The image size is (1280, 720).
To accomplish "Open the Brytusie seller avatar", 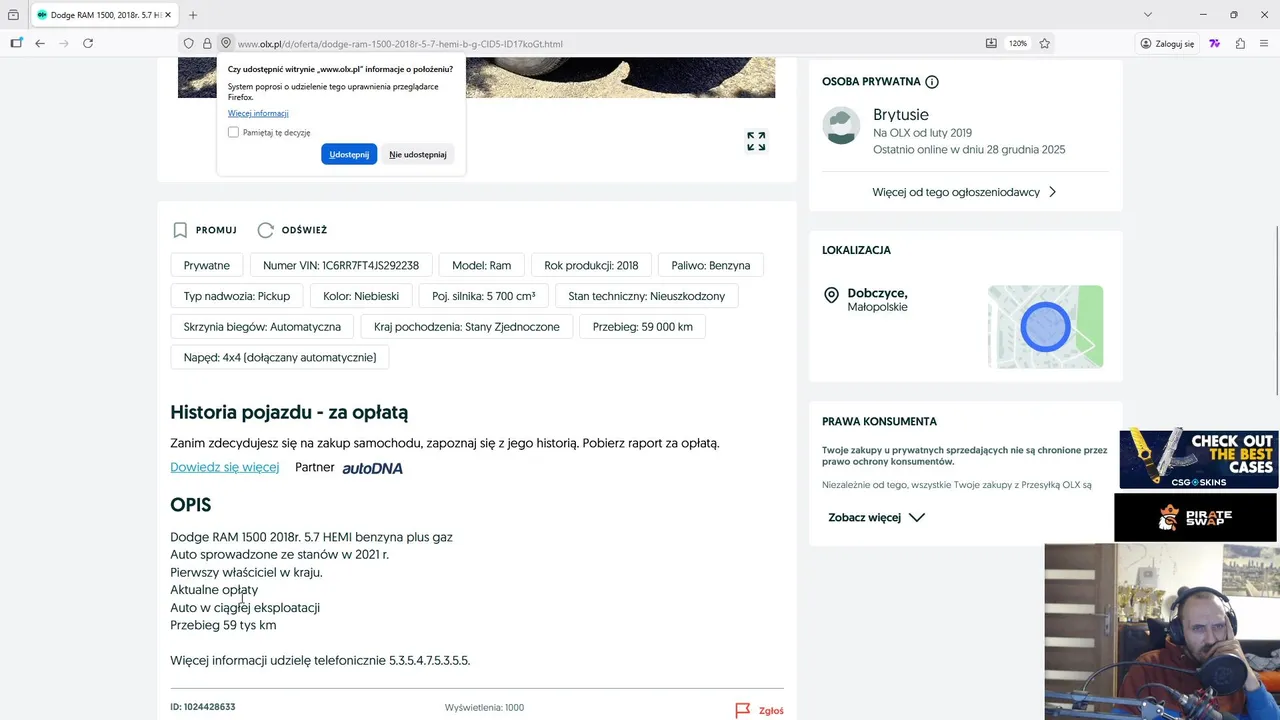I will point(841,125).
